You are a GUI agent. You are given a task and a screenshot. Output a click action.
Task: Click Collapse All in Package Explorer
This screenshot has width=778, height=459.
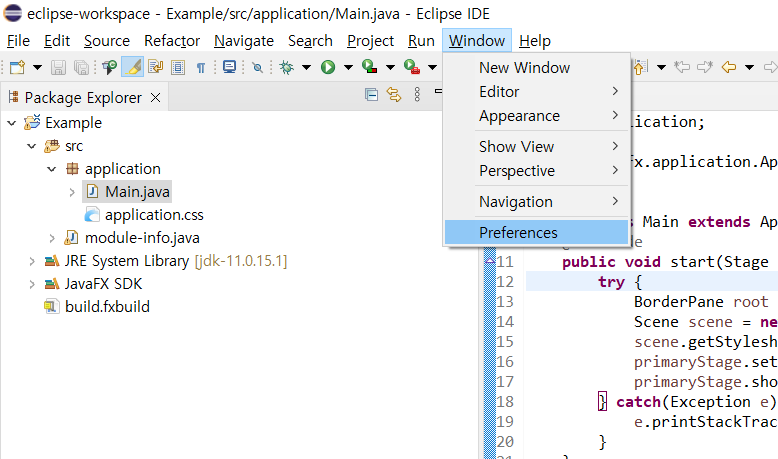click(371, 94)
